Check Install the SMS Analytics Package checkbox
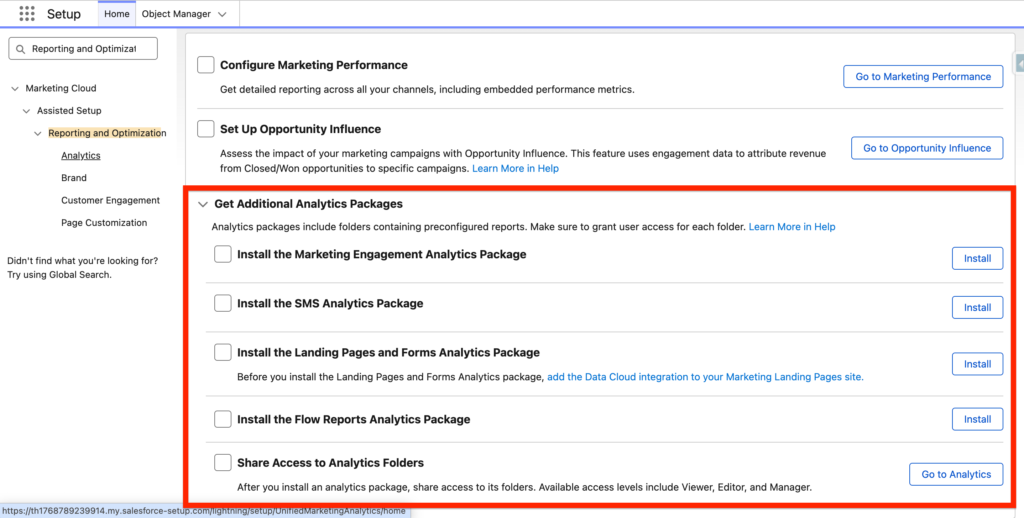The width and height of the screenshot is (1024, 518). pyautogui.click(x=223, y=303)
